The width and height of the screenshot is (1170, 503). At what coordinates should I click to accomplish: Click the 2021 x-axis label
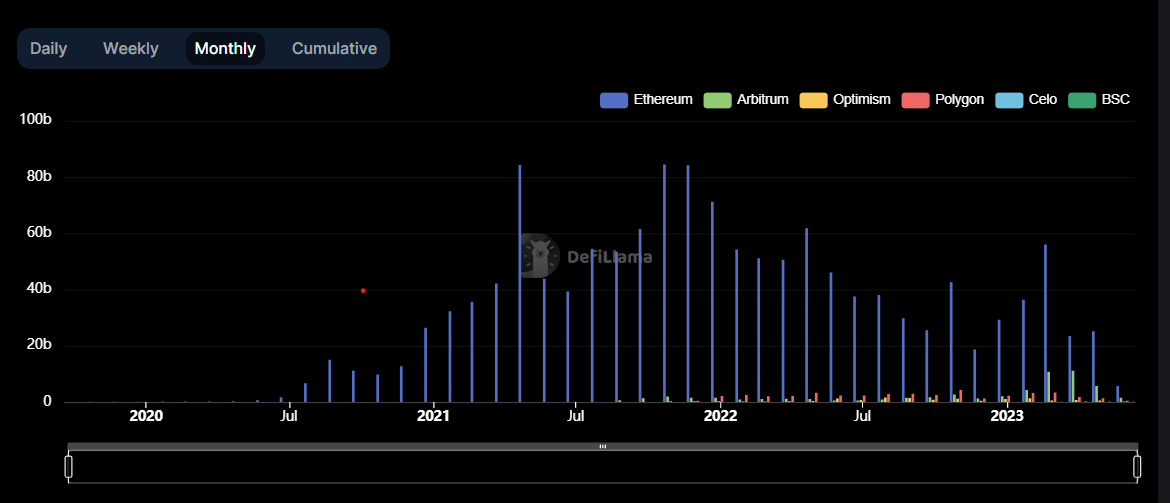[x=434, y=416]
